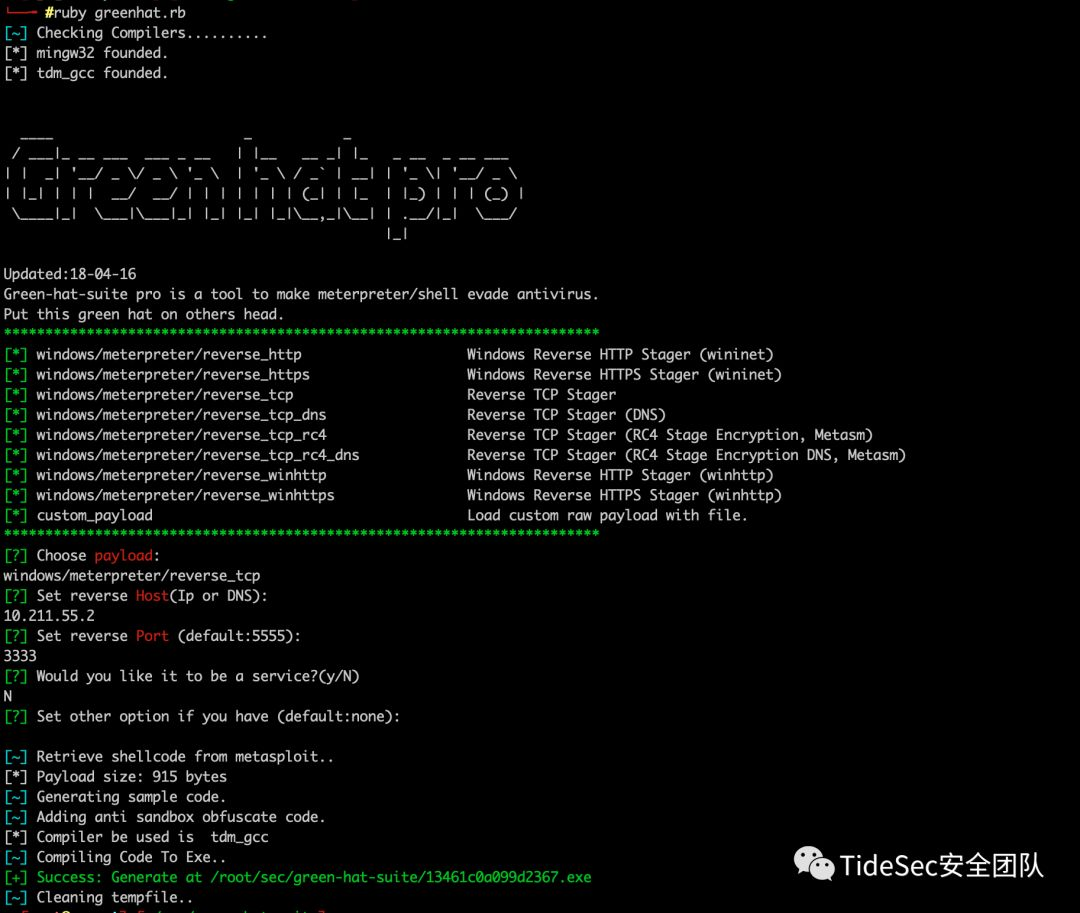Click the entered 'windows/meterpreter/reverse_tcp' answer line
Screen dimensions: 1080x913
(x=132, y=575)
